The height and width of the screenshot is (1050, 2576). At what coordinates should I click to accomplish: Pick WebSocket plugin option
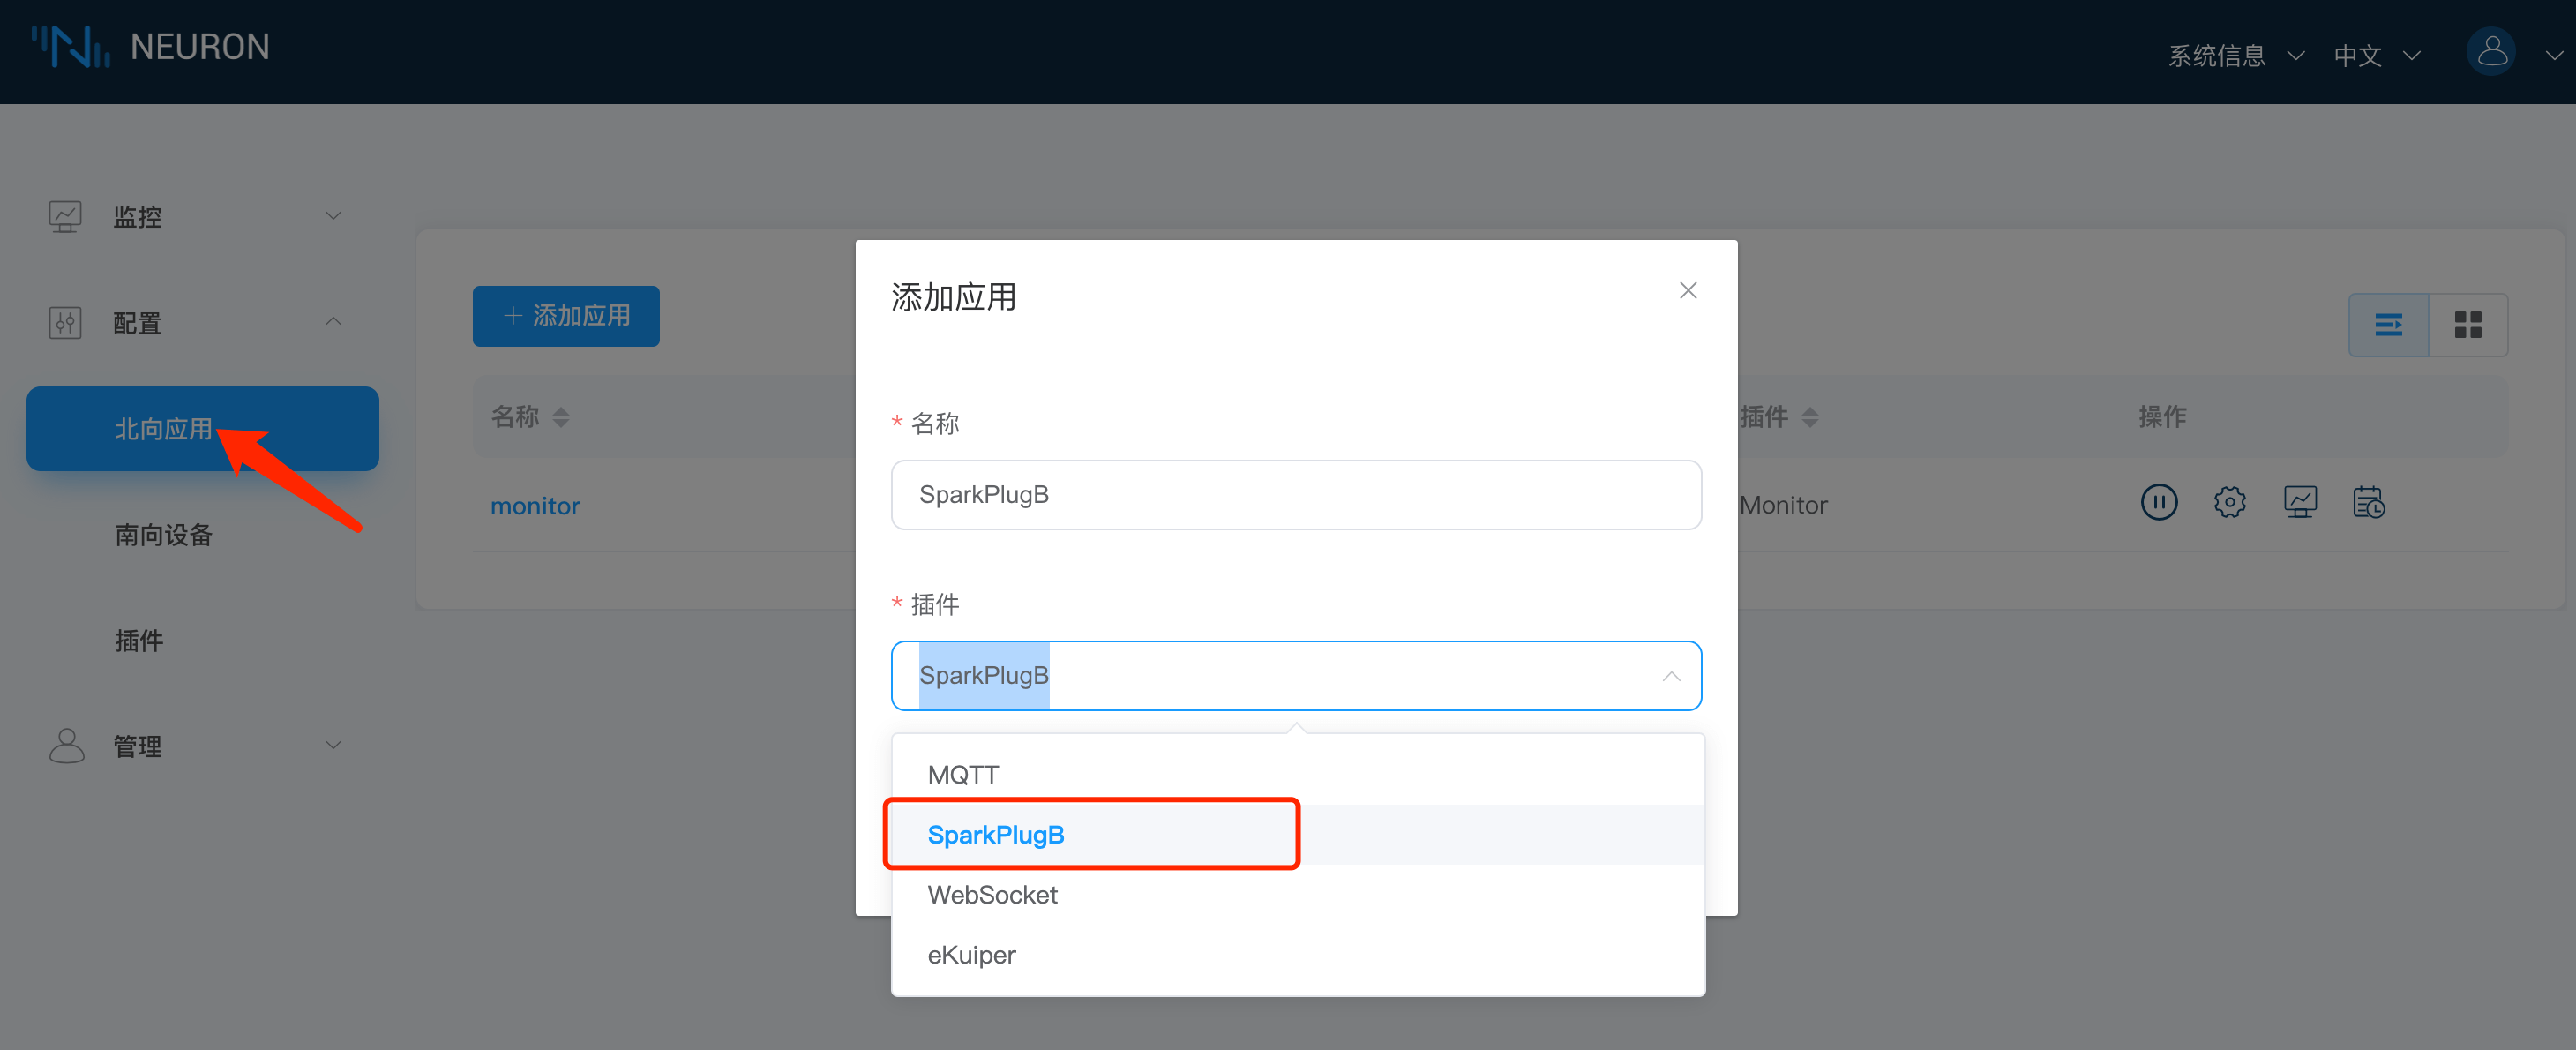[992, 895]
